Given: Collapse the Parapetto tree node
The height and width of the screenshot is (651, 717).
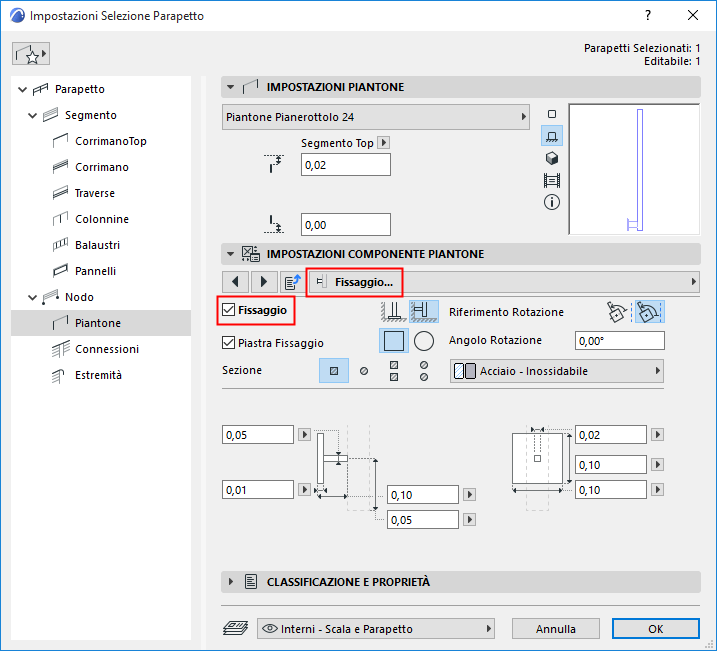Looking at the screenshot, I should [x=22, y=89].
